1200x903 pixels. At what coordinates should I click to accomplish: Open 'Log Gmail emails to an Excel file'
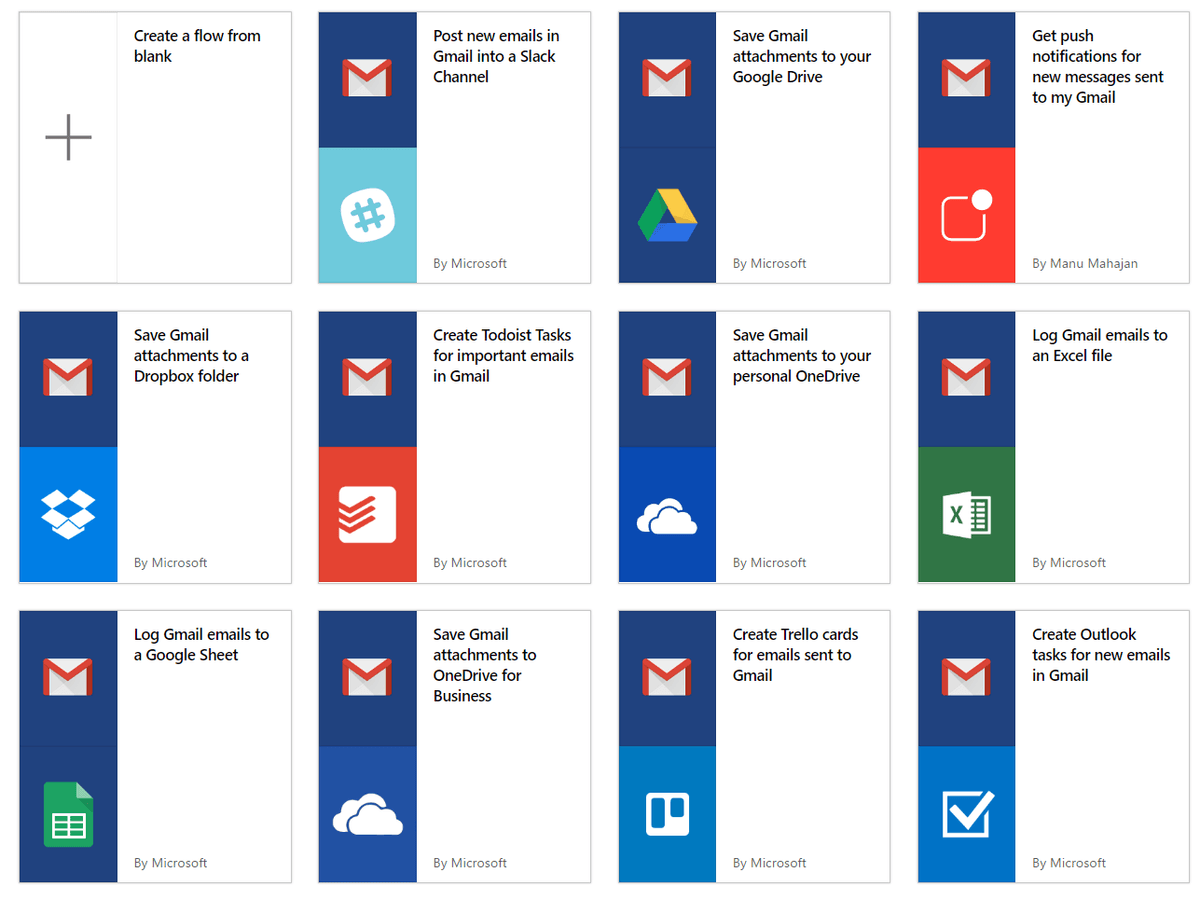[1099, 345]
